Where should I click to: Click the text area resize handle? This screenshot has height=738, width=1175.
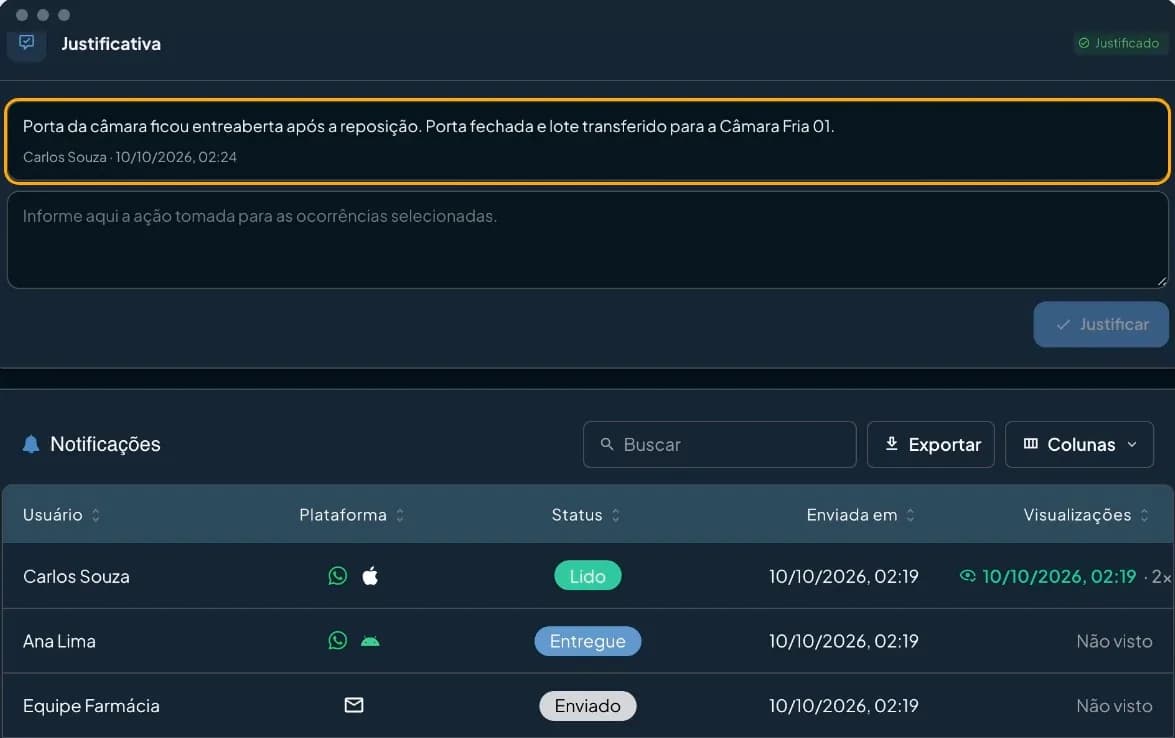coord(1162,281)
